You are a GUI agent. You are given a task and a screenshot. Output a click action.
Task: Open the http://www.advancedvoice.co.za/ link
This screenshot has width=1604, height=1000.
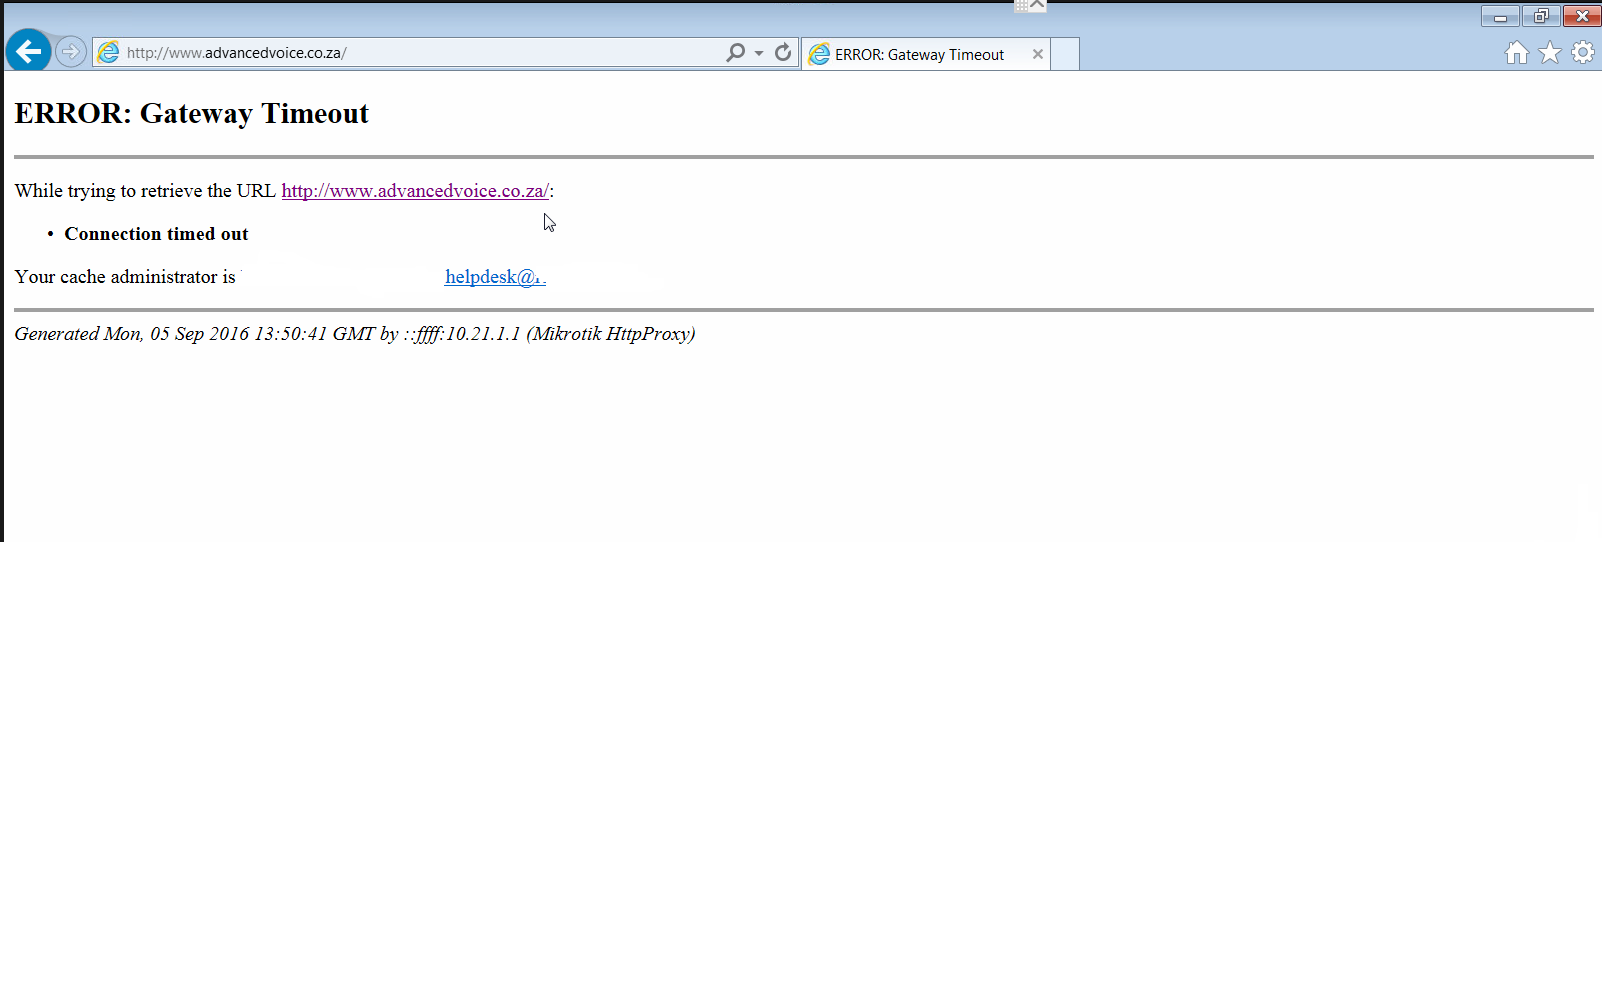click(x=415, y=190)
